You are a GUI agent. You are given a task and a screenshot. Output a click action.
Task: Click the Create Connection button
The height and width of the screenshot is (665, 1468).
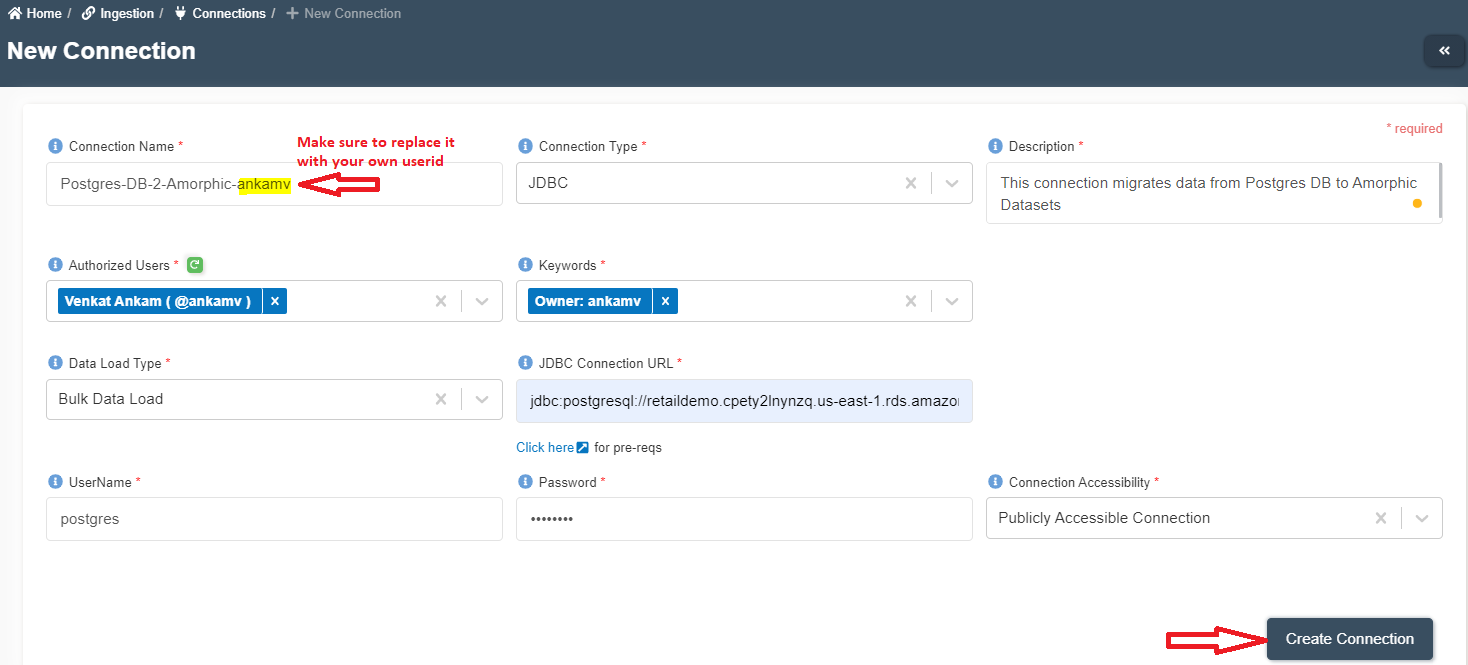pos(1350,639)
